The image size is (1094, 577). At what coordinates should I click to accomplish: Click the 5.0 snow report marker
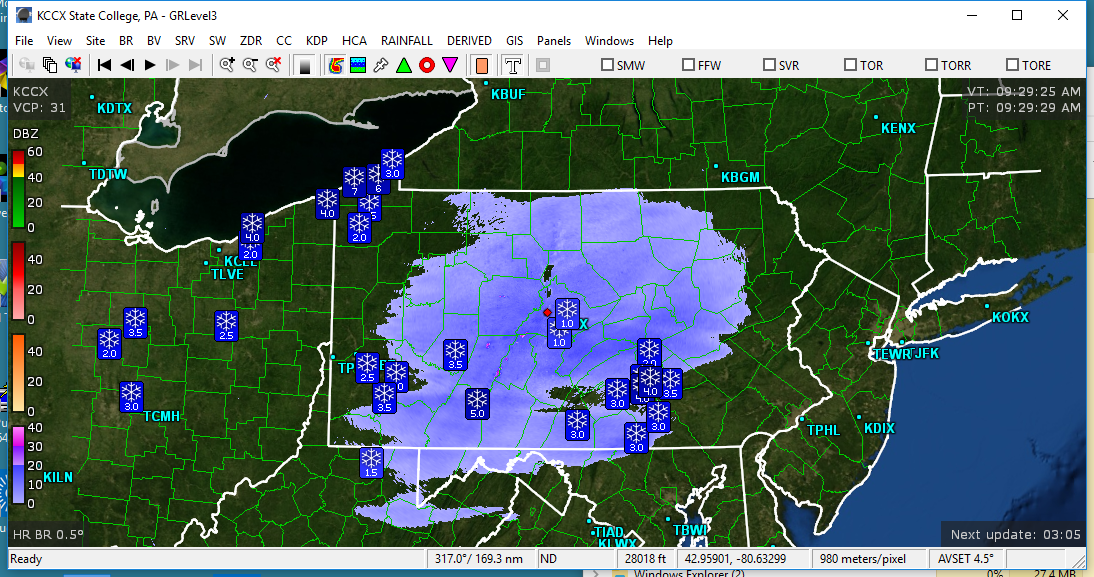[x=477, y=404]
